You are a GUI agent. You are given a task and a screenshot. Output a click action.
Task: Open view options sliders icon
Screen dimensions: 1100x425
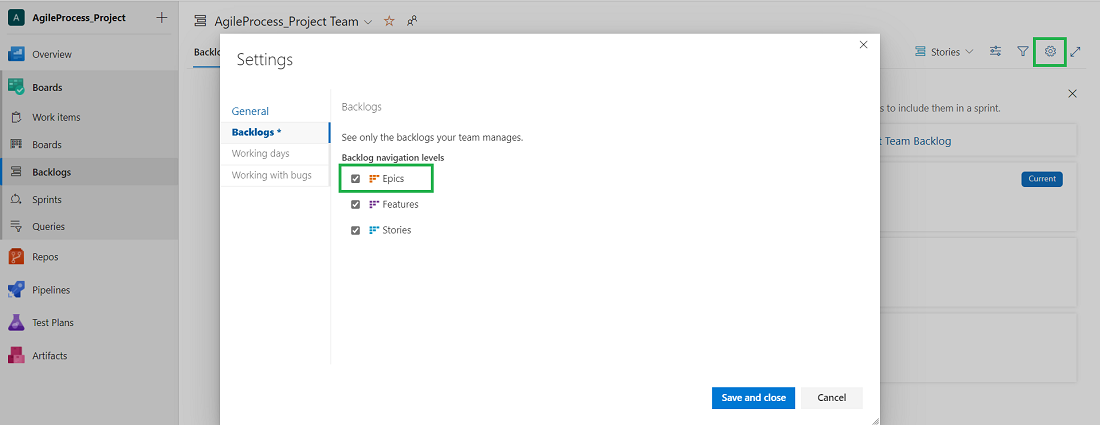click(x=995, y=51)
